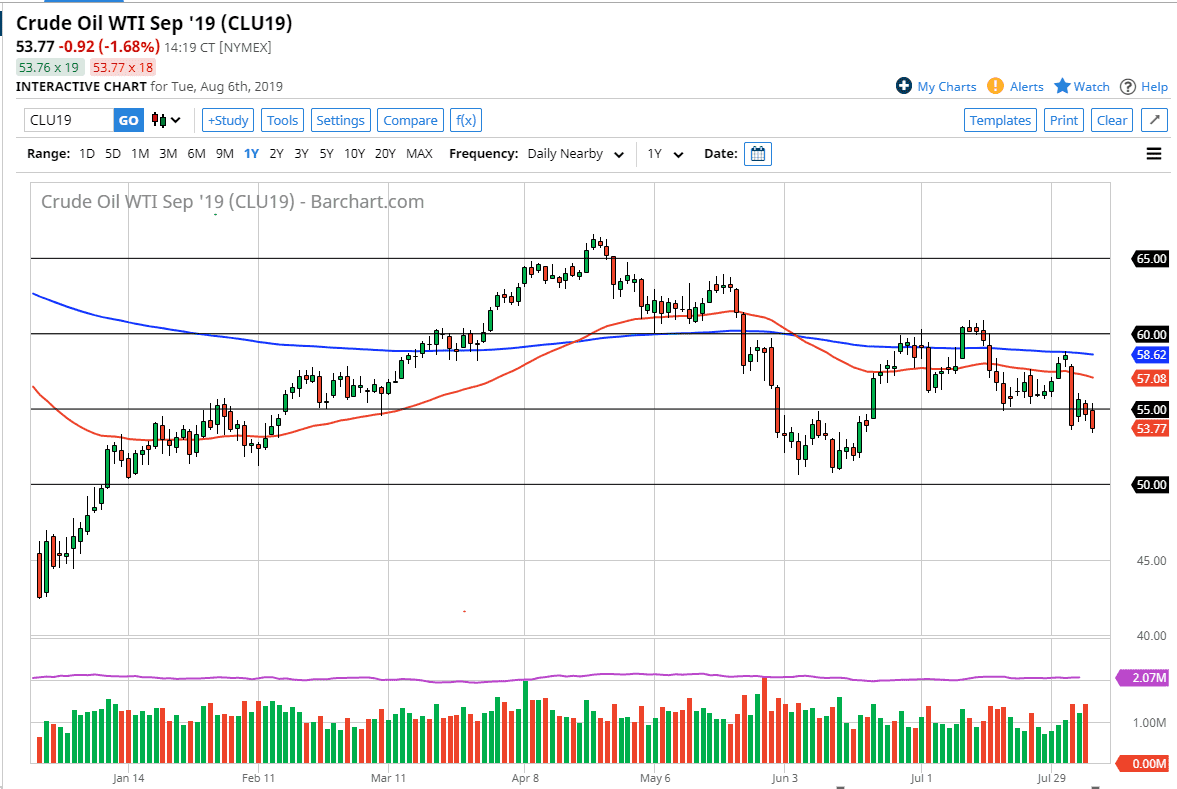This screenshot has width=1177, height=789.
Task: Open the Settings menu
Action: 340,119
